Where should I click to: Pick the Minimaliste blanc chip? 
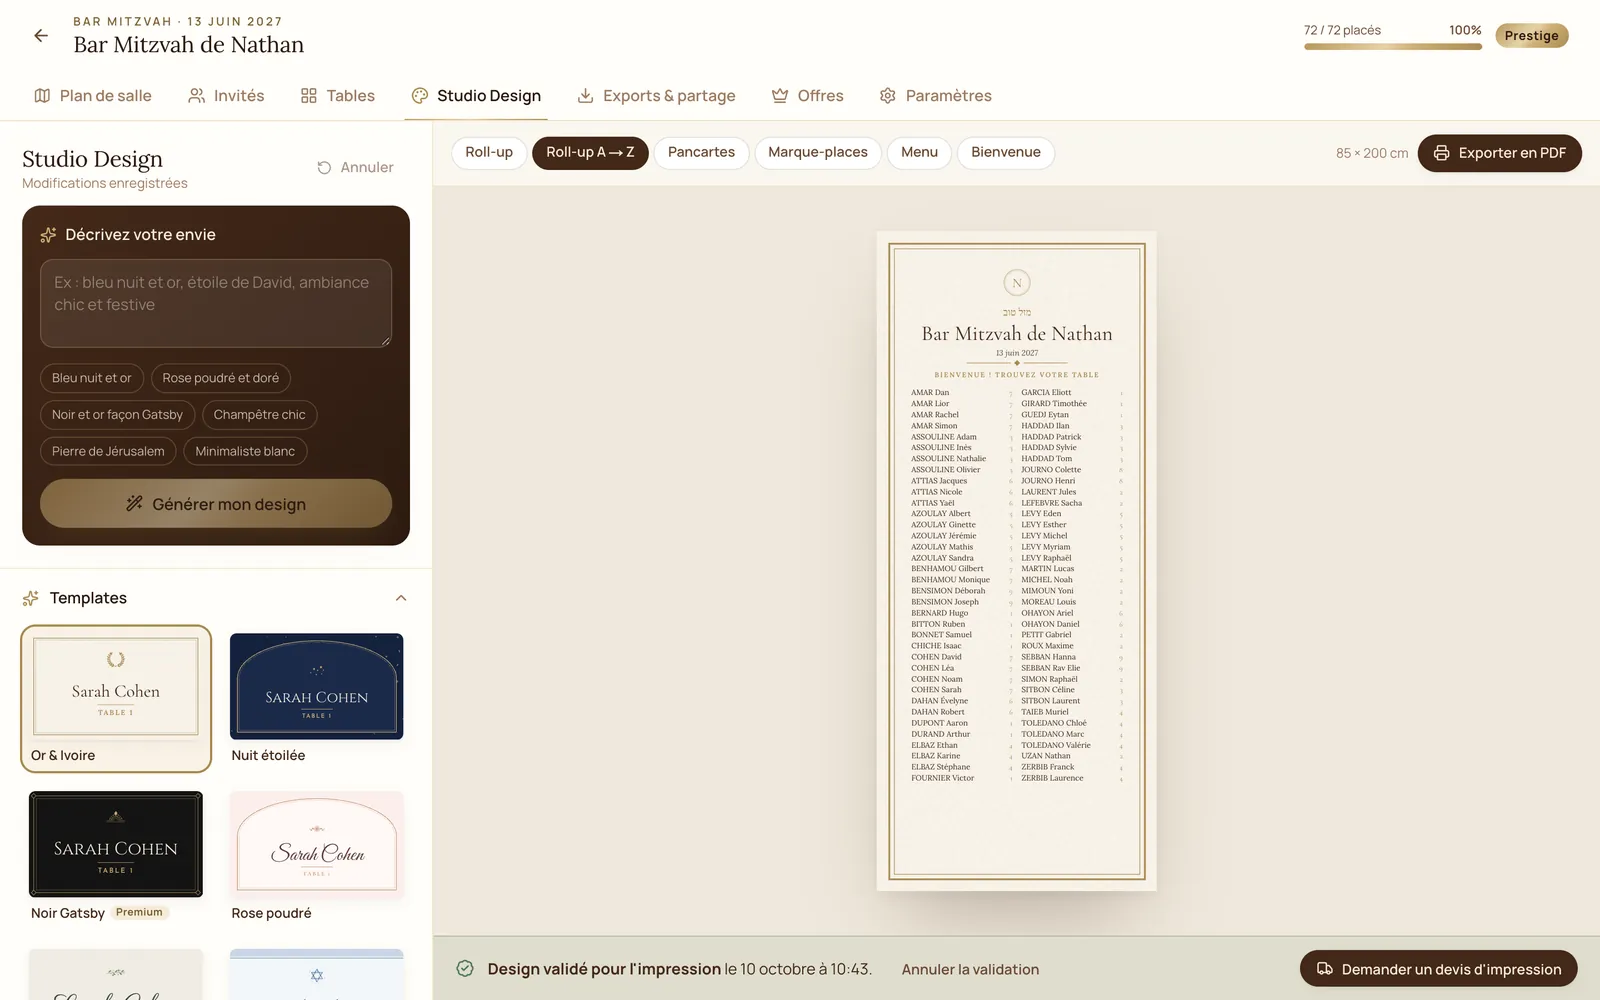[245, 452]
